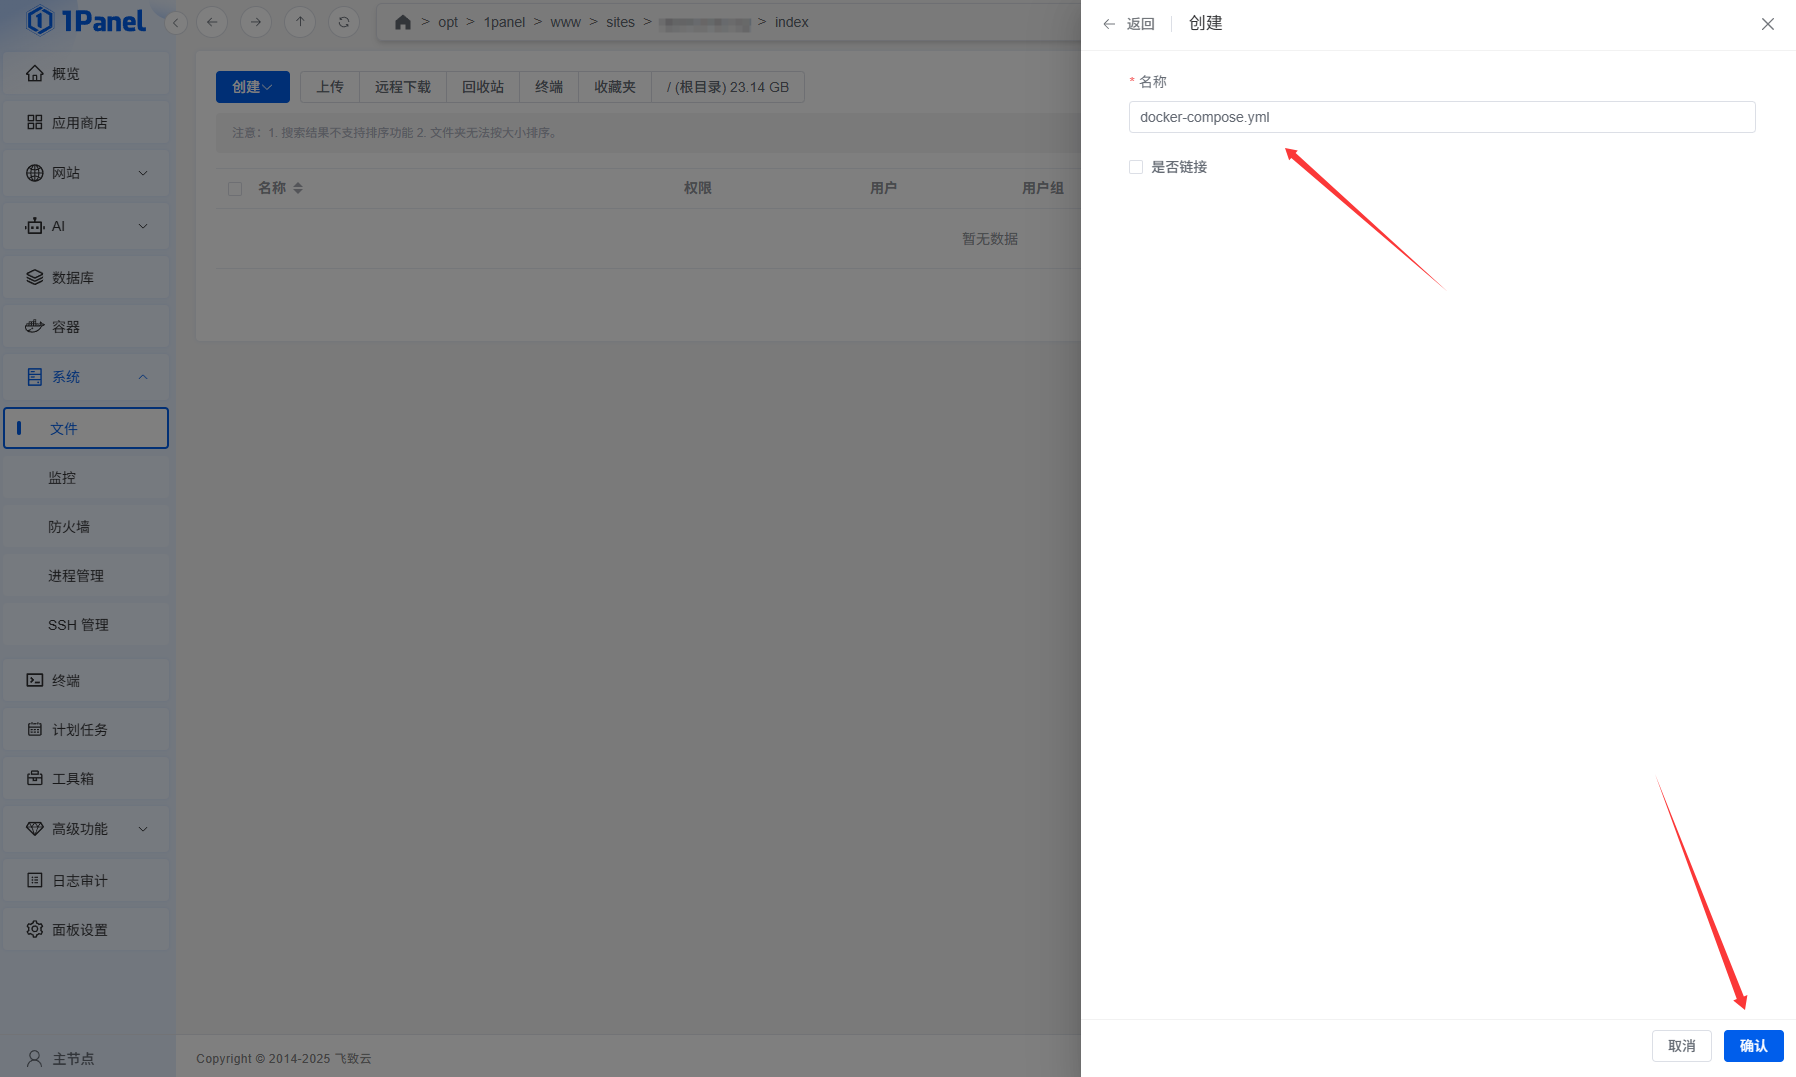The width and height of the screenshot is (1796, 1077).
Task: Click the 主节点 user icon
Action: [35, 1058]
